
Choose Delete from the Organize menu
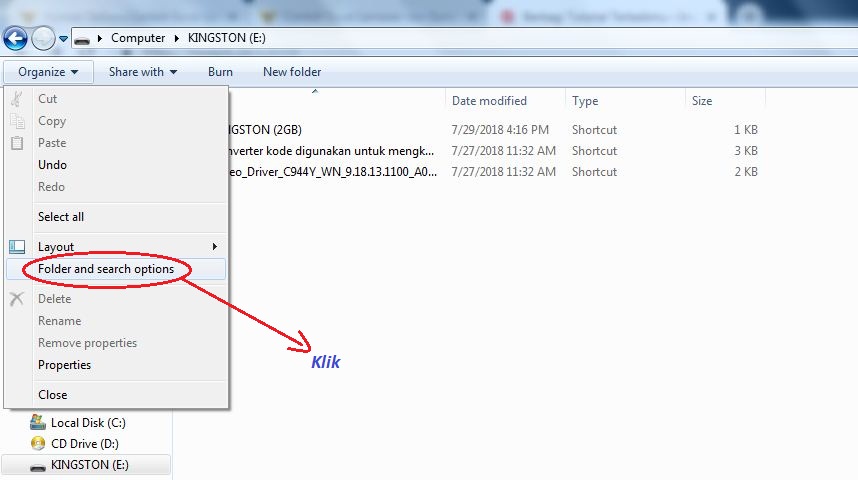pos(115,299)
